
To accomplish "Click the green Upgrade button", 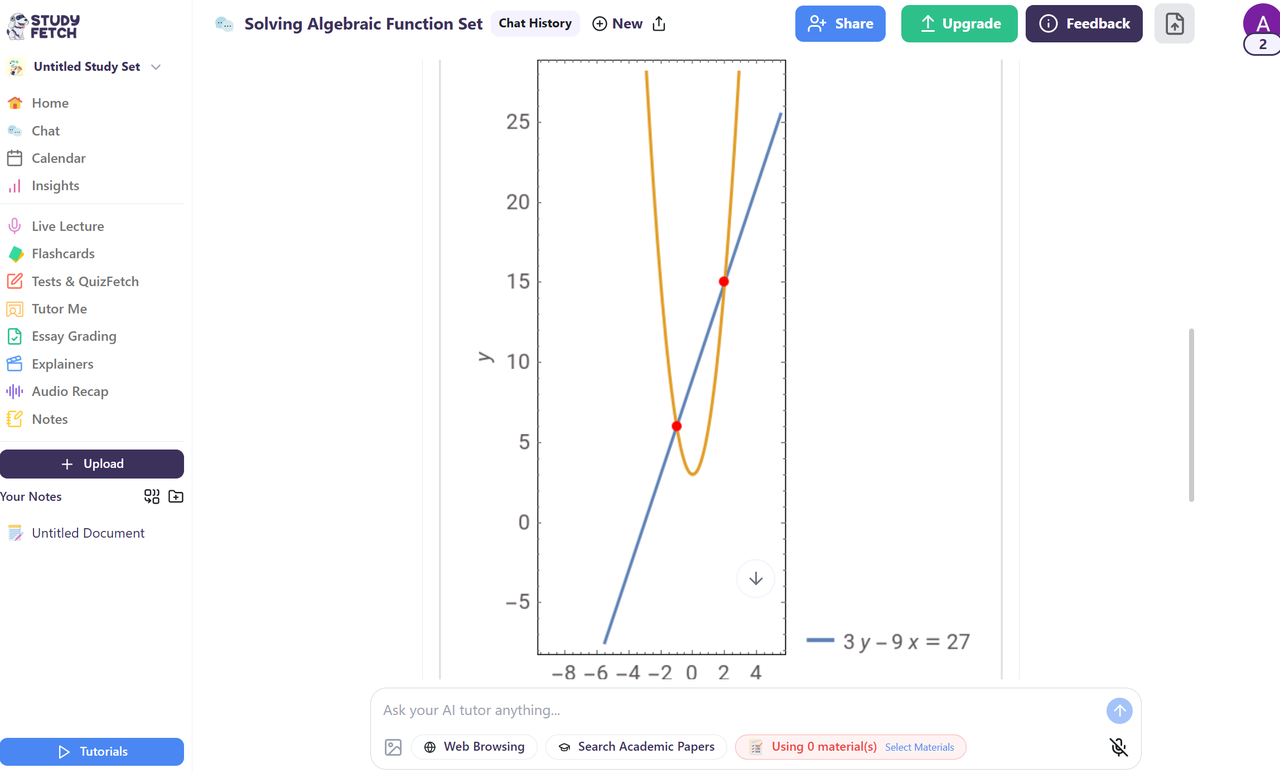I will pos(959,24).
